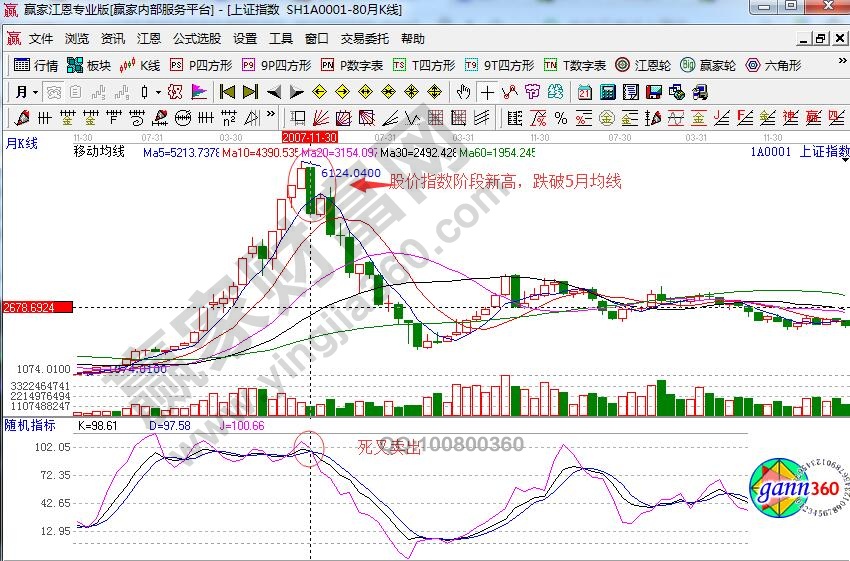Jump to first bar with skip-to-start arrow
This screenshot has height=561, width=850.
(x=227, y=92)
